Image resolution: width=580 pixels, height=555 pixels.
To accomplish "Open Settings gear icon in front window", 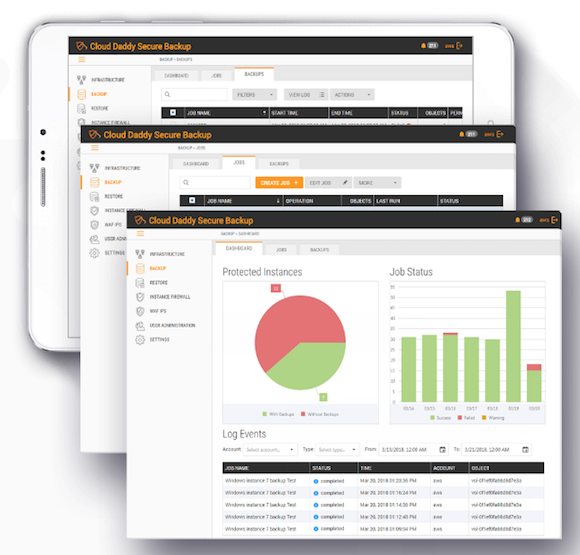I will [x=140, y=340].
